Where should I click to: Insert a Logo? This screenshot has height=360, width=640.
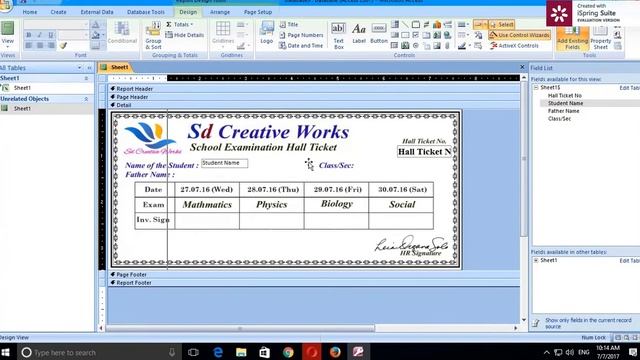[x=267, y=33]
